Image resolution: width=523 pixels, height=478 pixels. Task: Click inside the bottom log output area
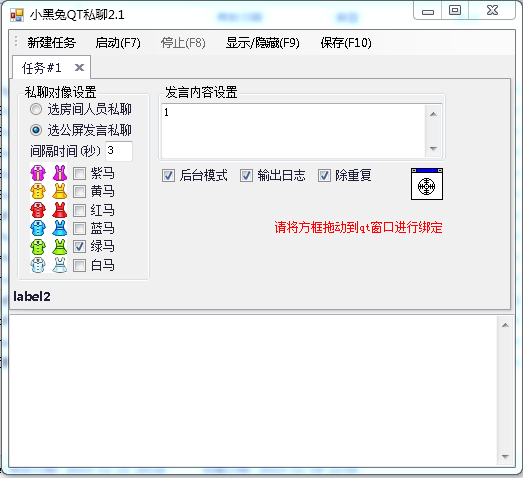point(253,391)
